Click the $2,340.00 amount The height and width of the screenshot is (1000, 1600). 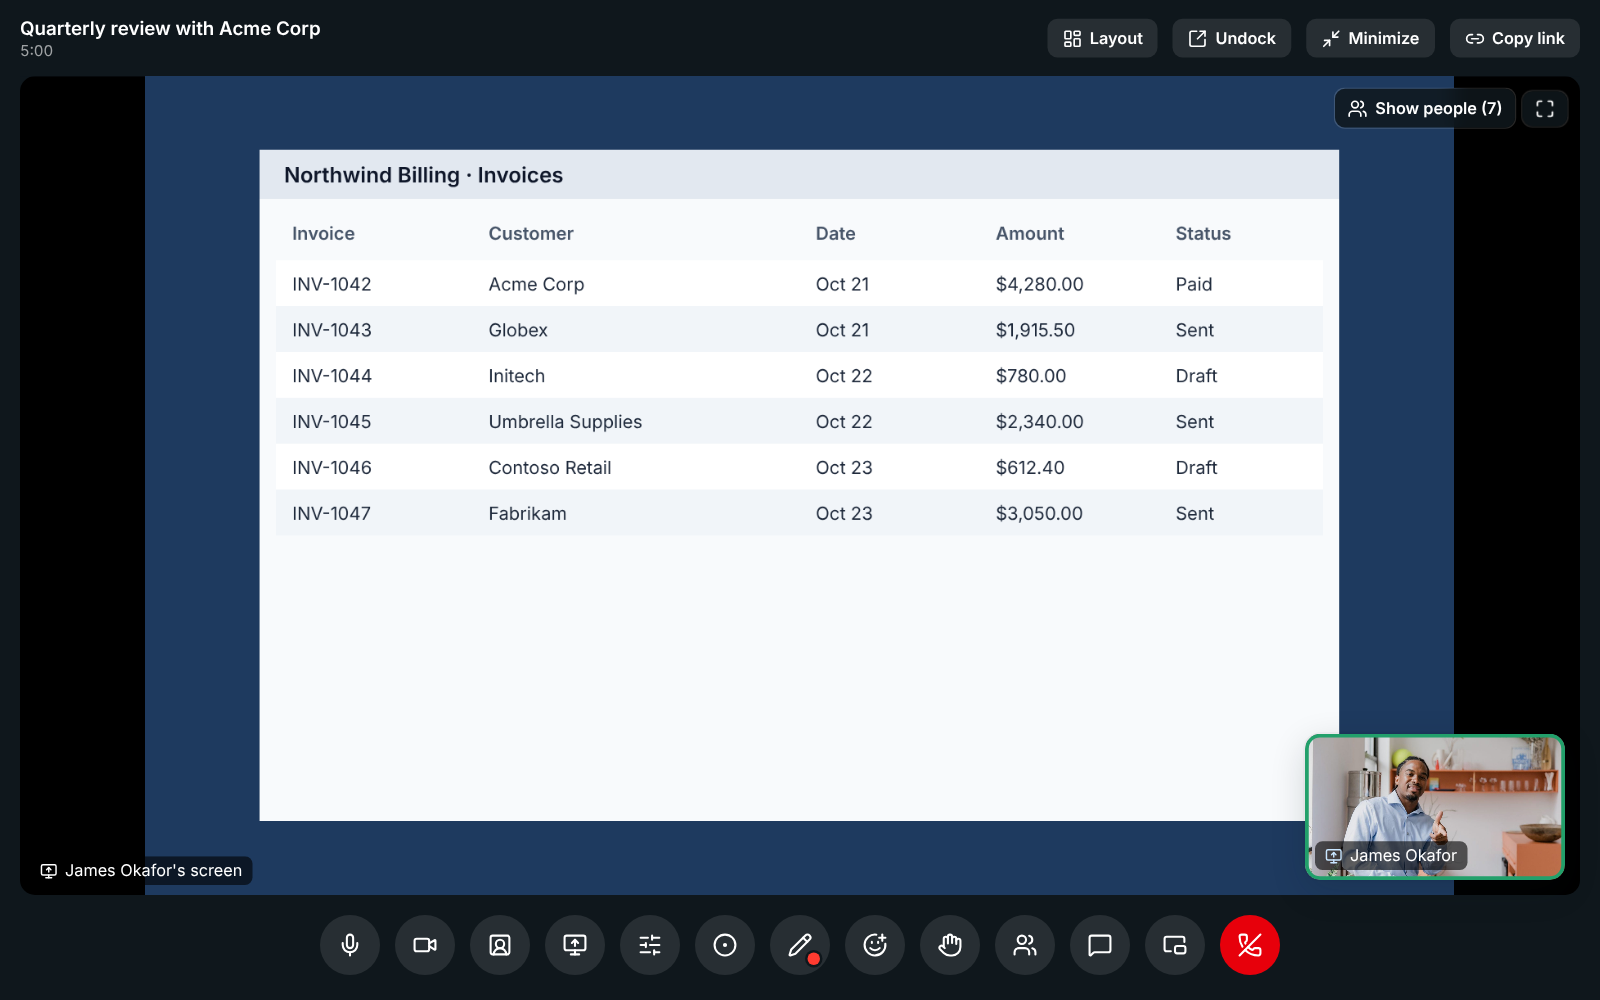tap(1040, 422)
